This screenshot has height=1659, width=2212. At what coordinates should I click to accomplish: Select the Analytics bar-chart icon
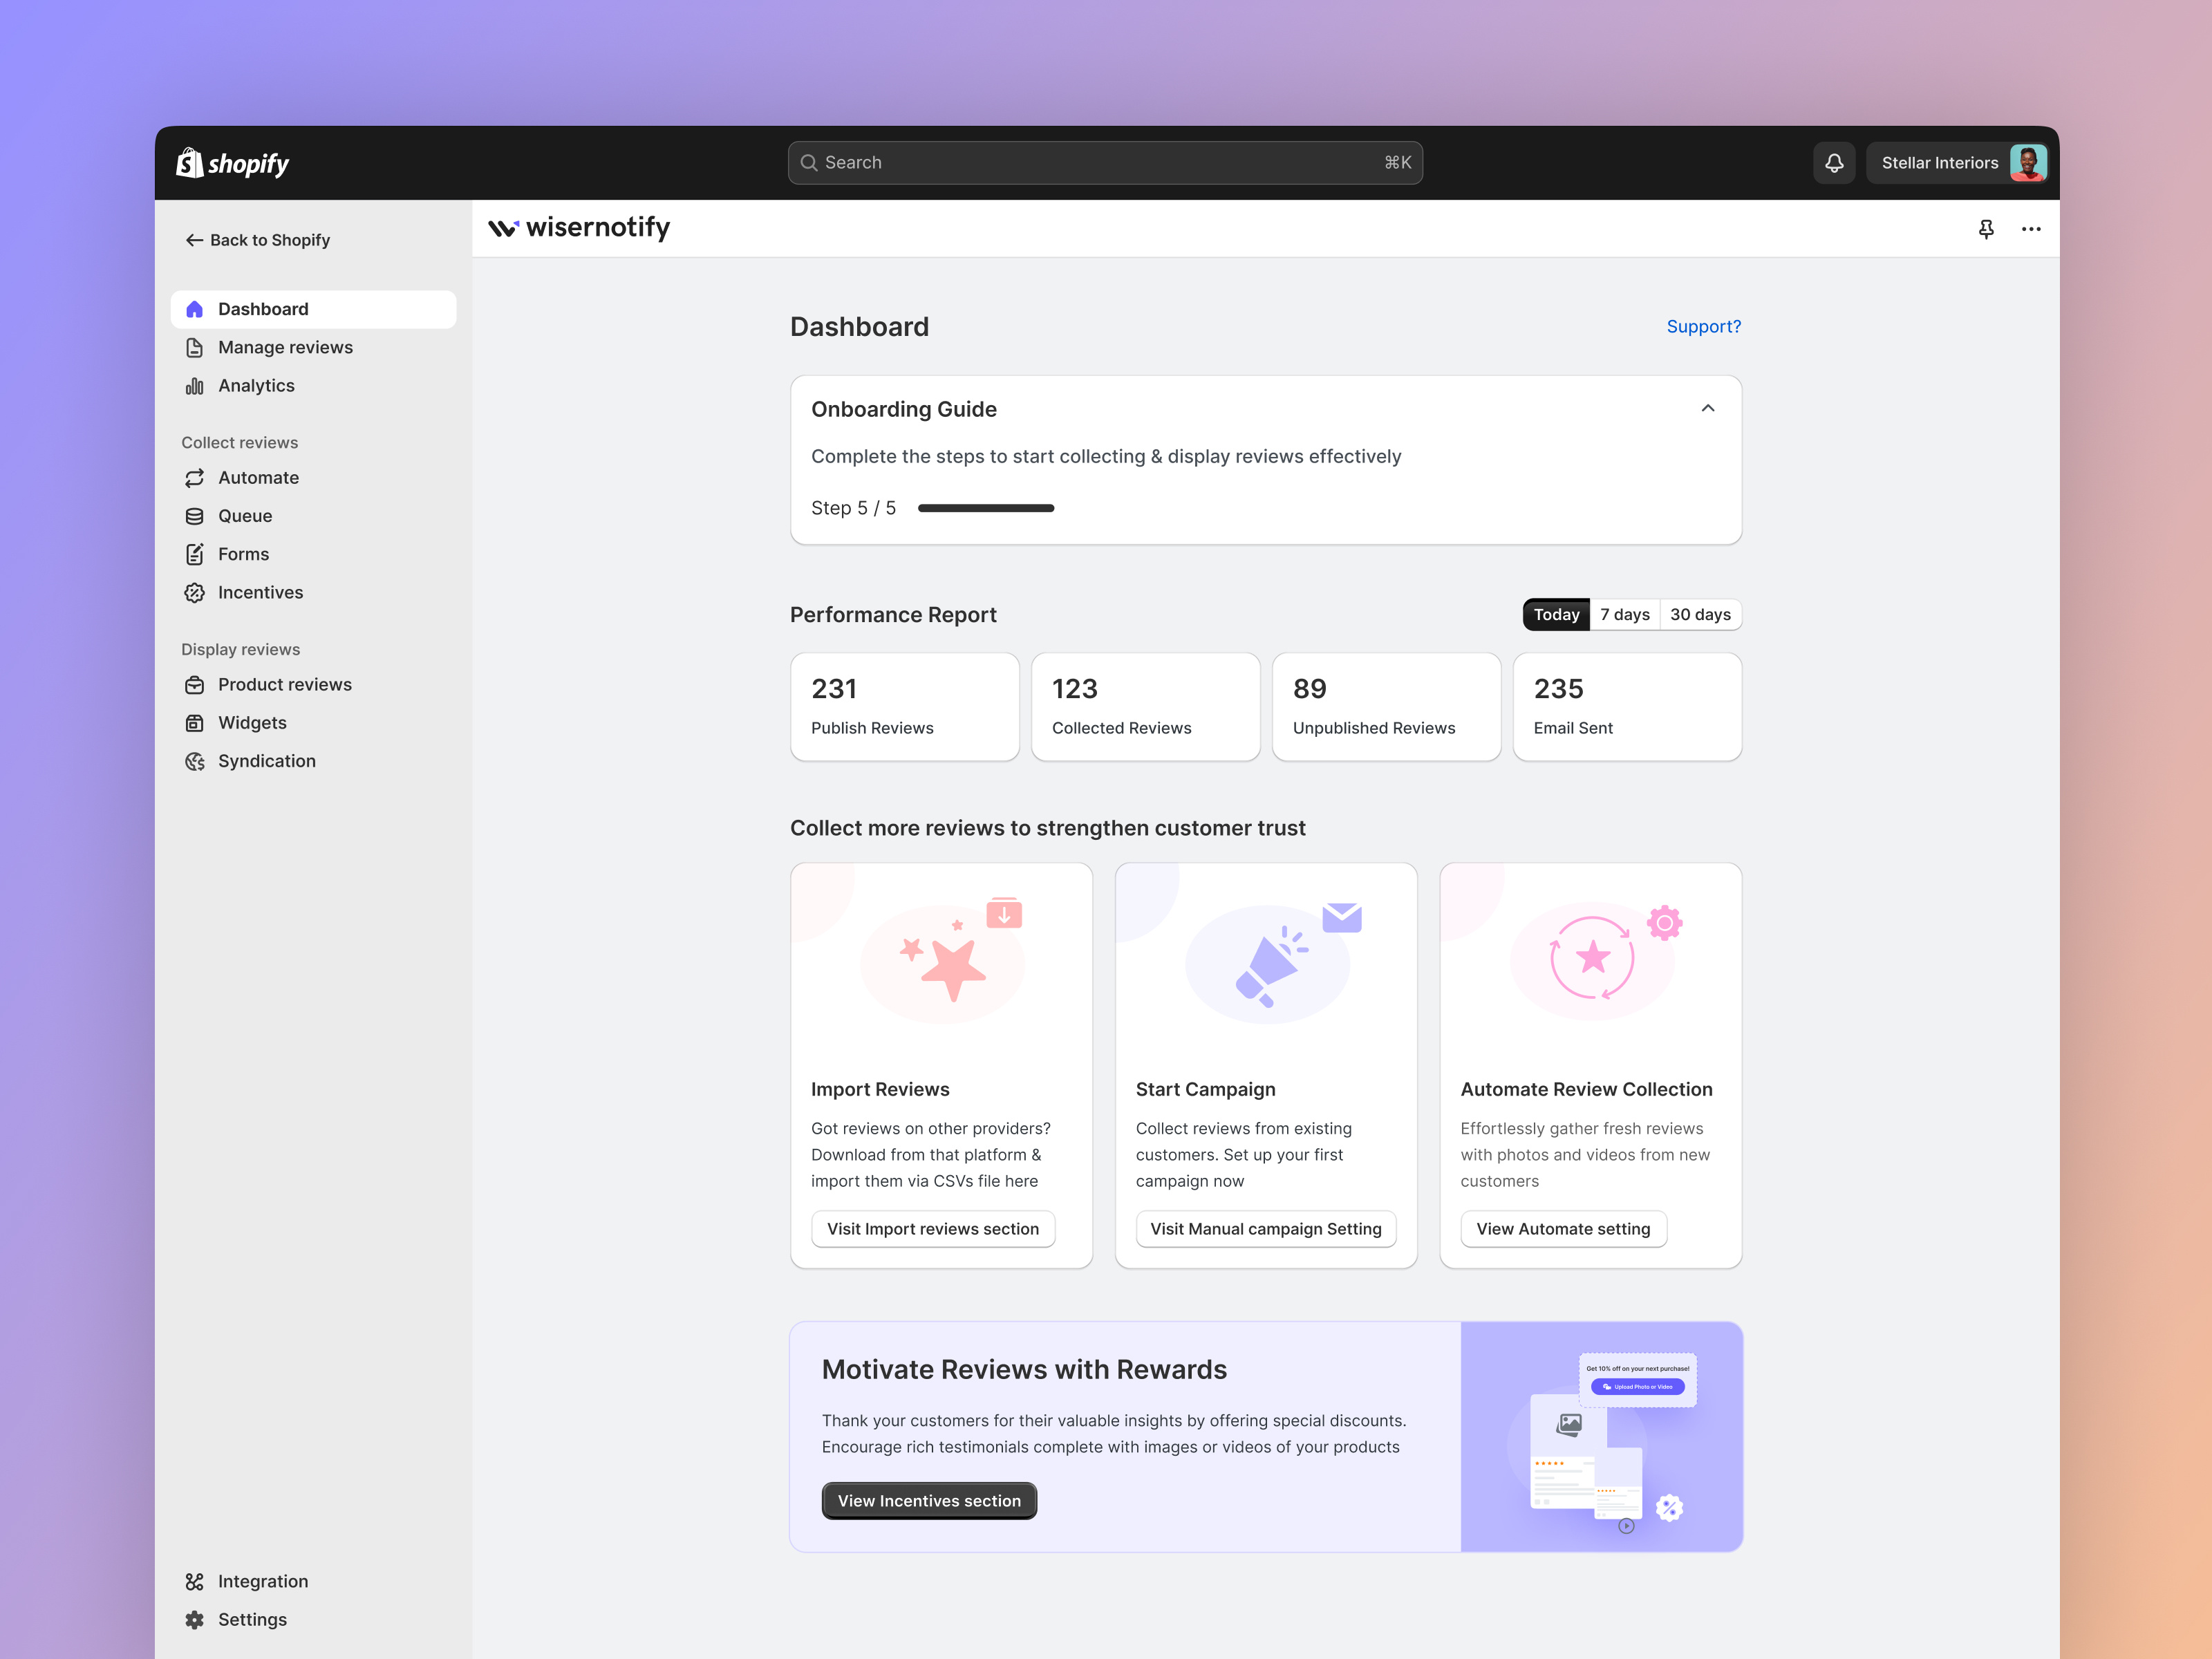[x=196, y=386]
